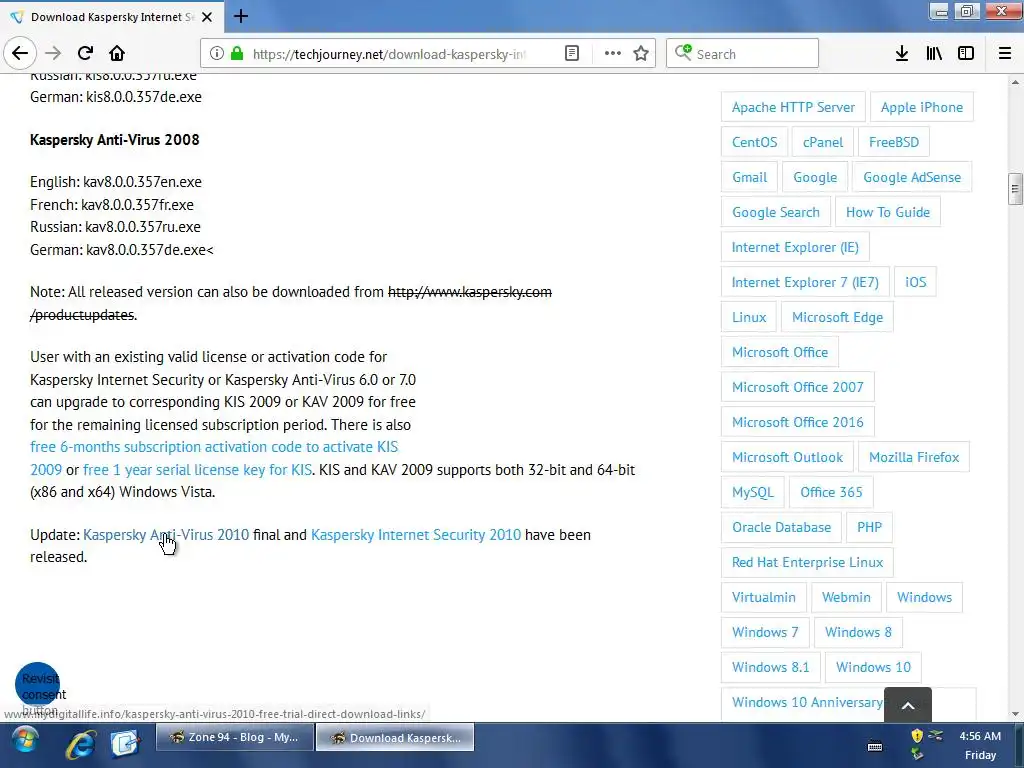Open the Webmin tag
The image size is (1024, 768).
click(846, 598)
